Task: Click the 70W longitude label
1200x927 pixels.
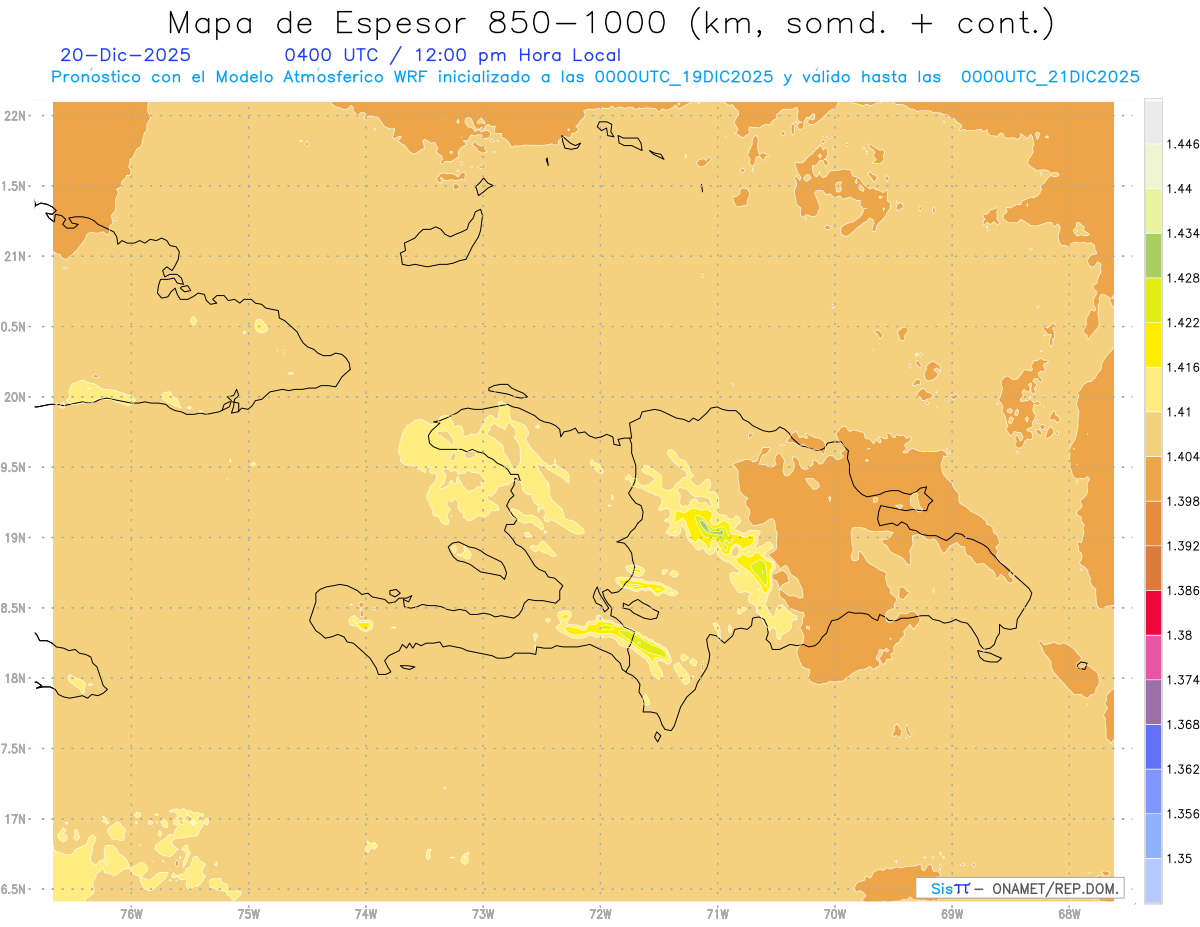Action: (835, 913)
